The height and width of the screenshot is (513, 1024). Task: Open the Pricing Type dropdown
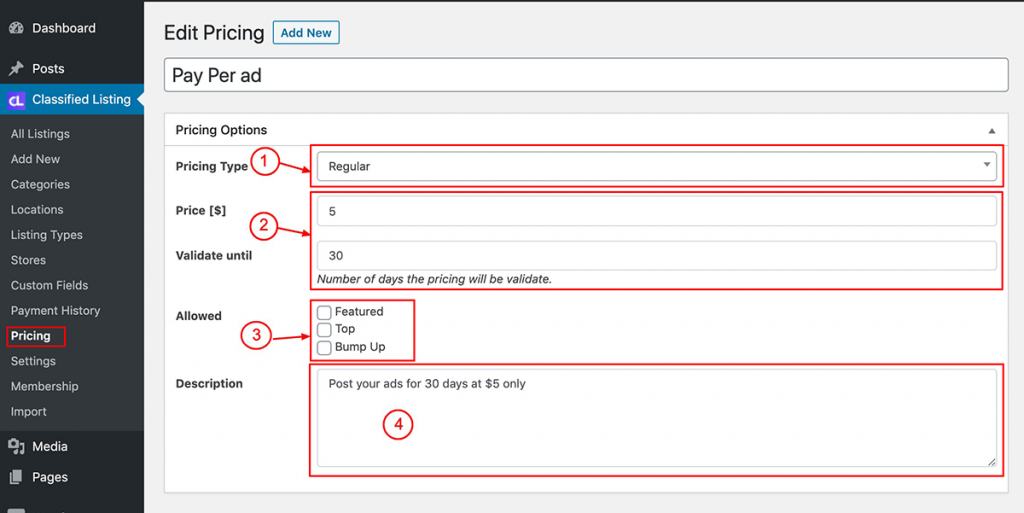(x=656, y=166)
